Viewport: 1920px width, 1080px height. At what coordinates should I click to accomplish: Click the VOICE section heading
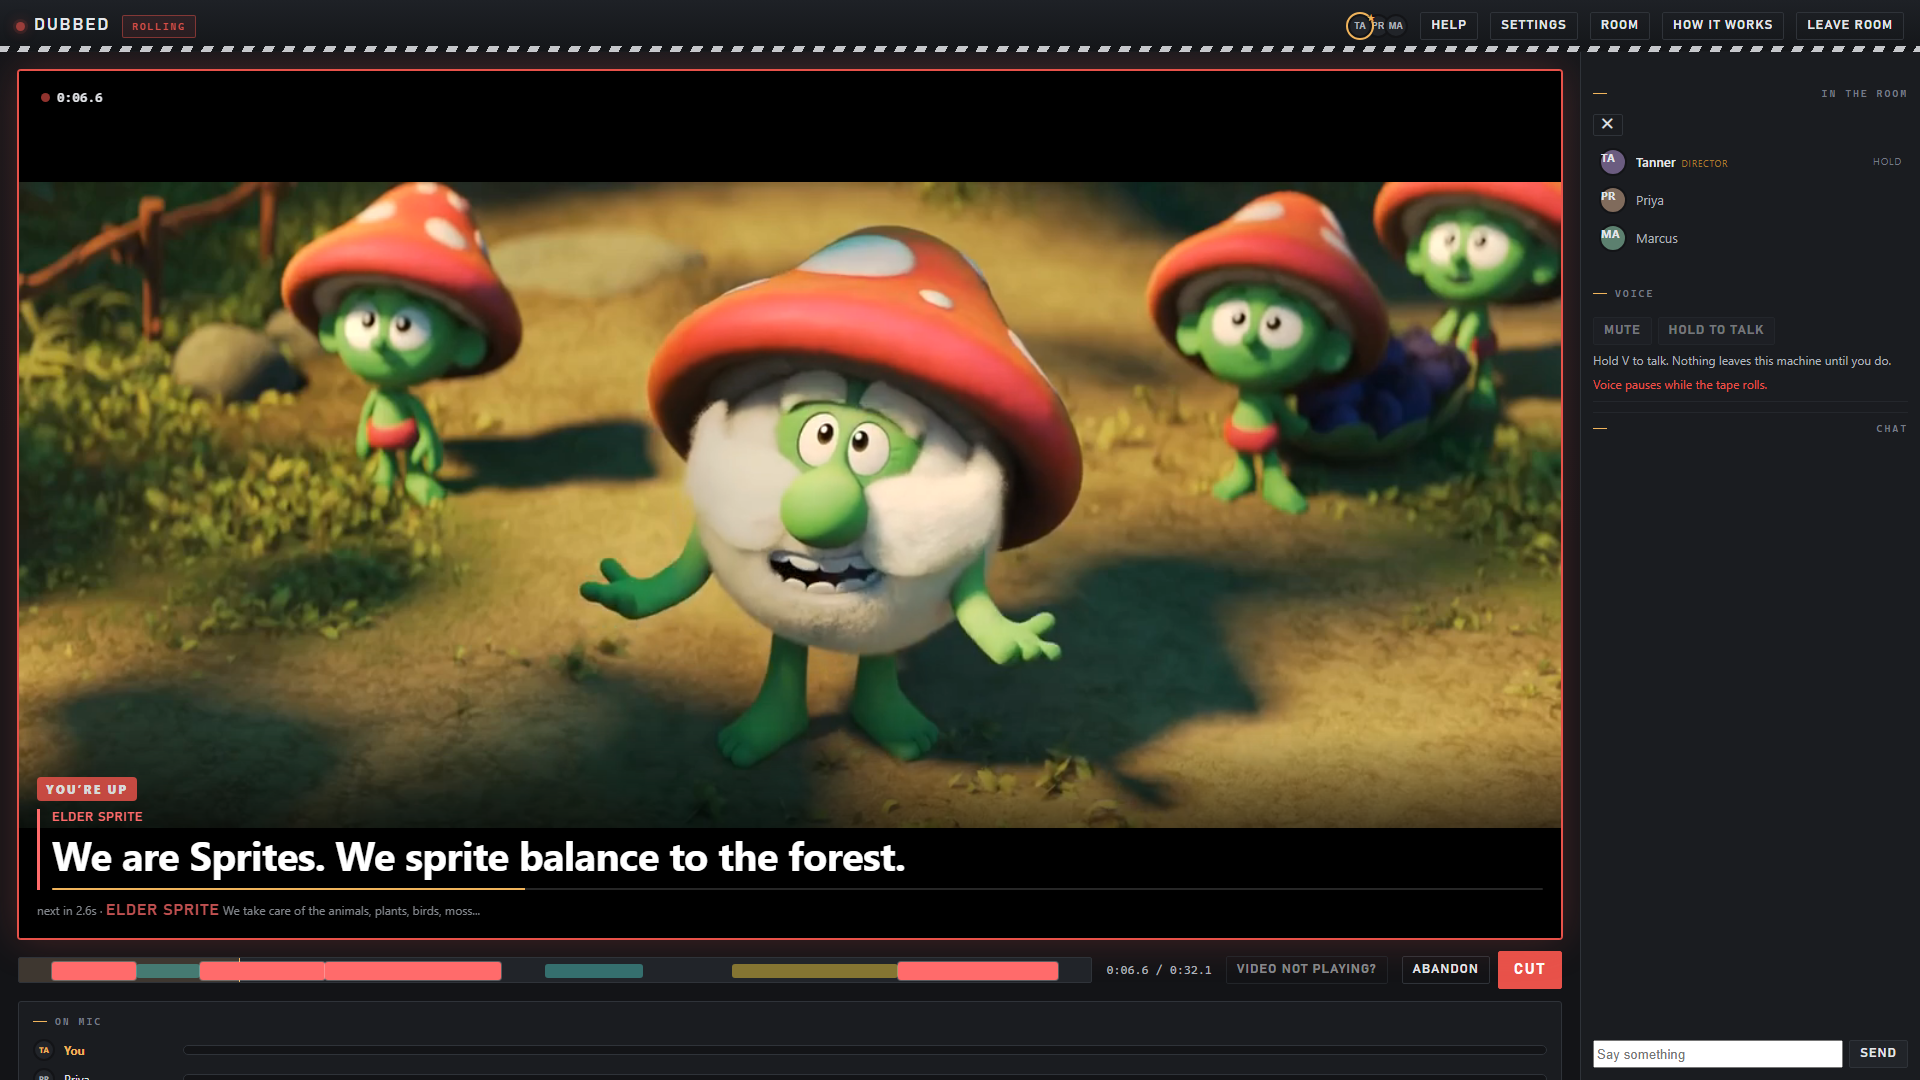click(x=1633, y=294)
